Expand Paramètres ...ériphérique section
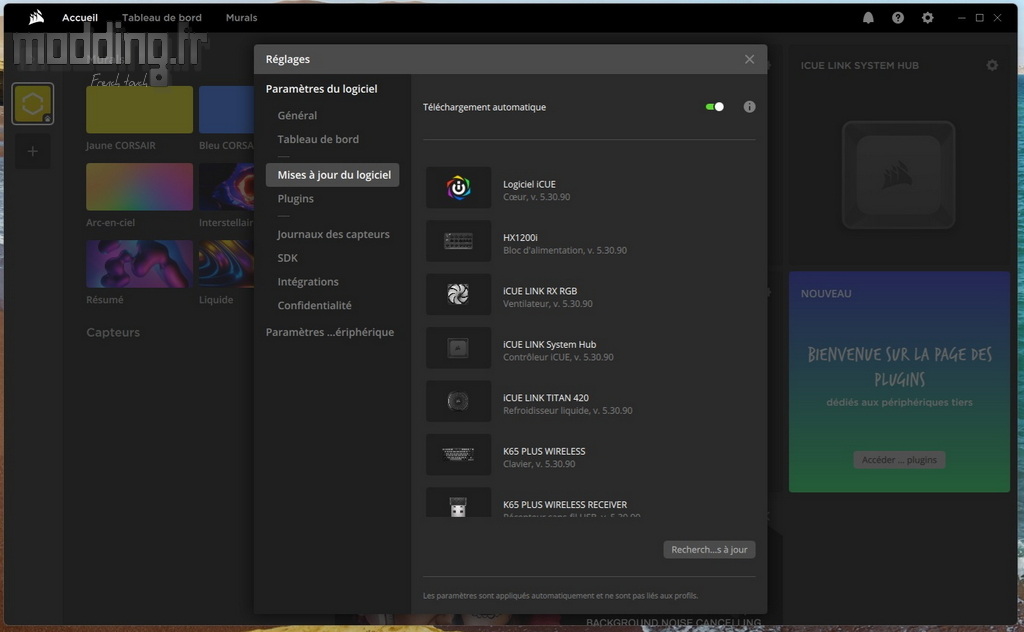Image resolution: width=1024 pixels, height=632 pixels. [x=330, y=332]
